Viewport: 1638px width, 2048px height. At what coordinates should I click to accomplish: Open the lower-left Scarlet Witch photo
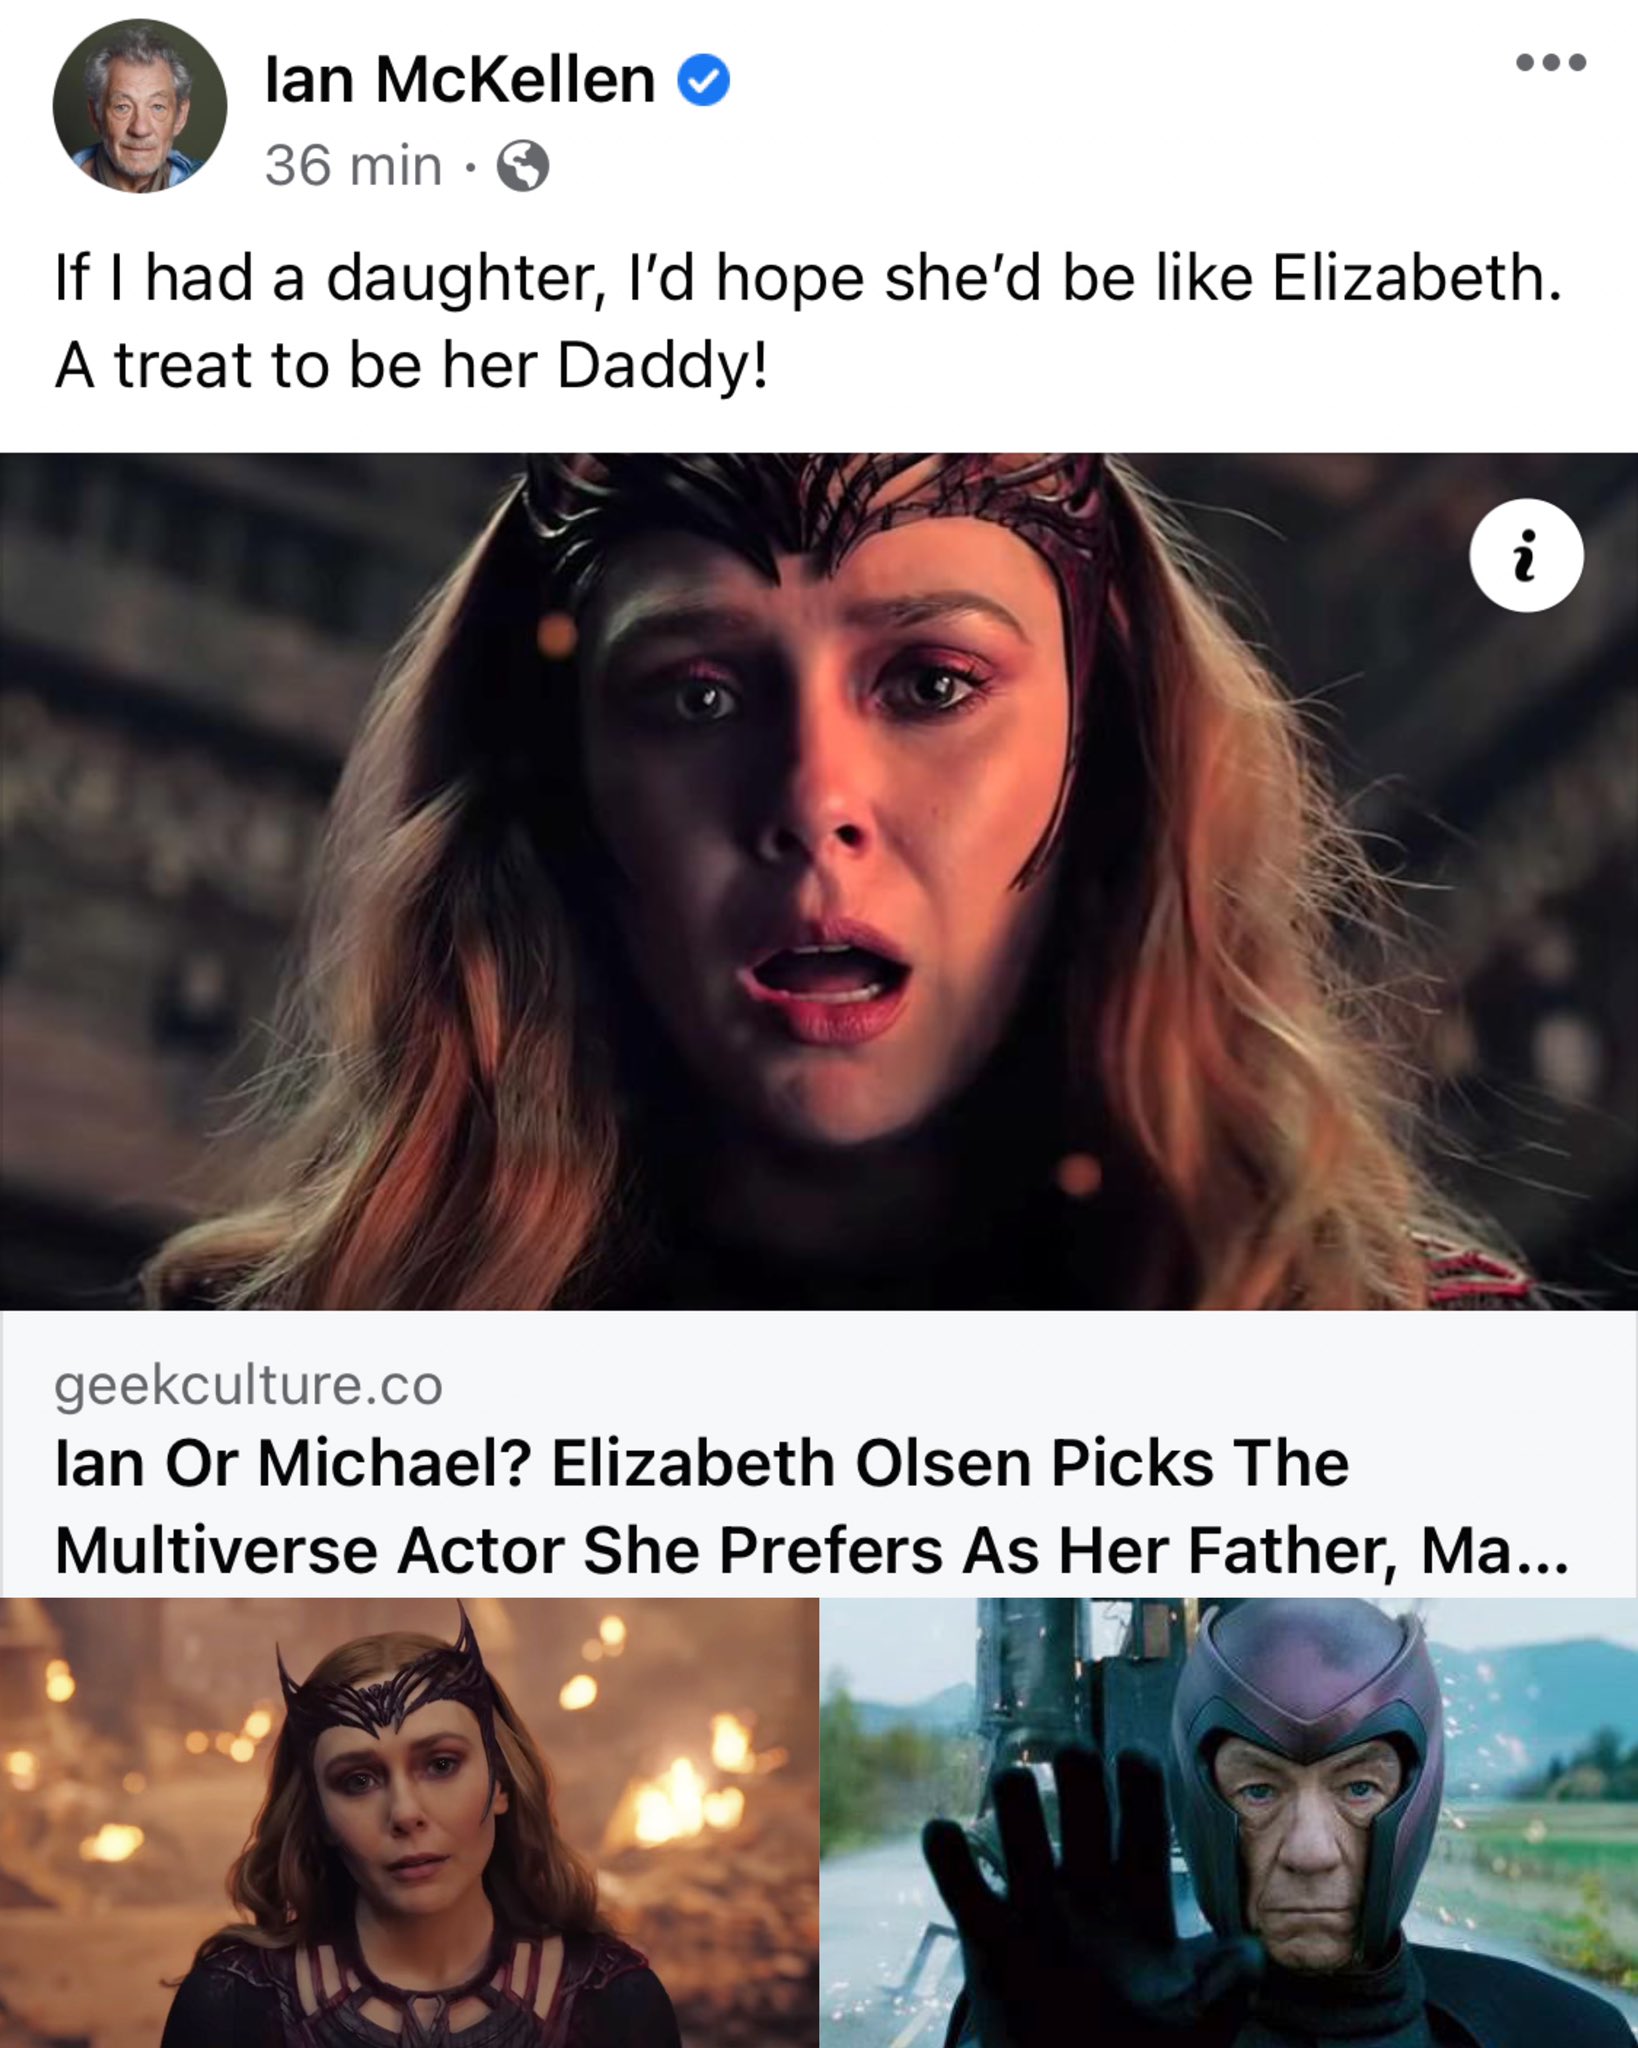(x=409, y=1822)
